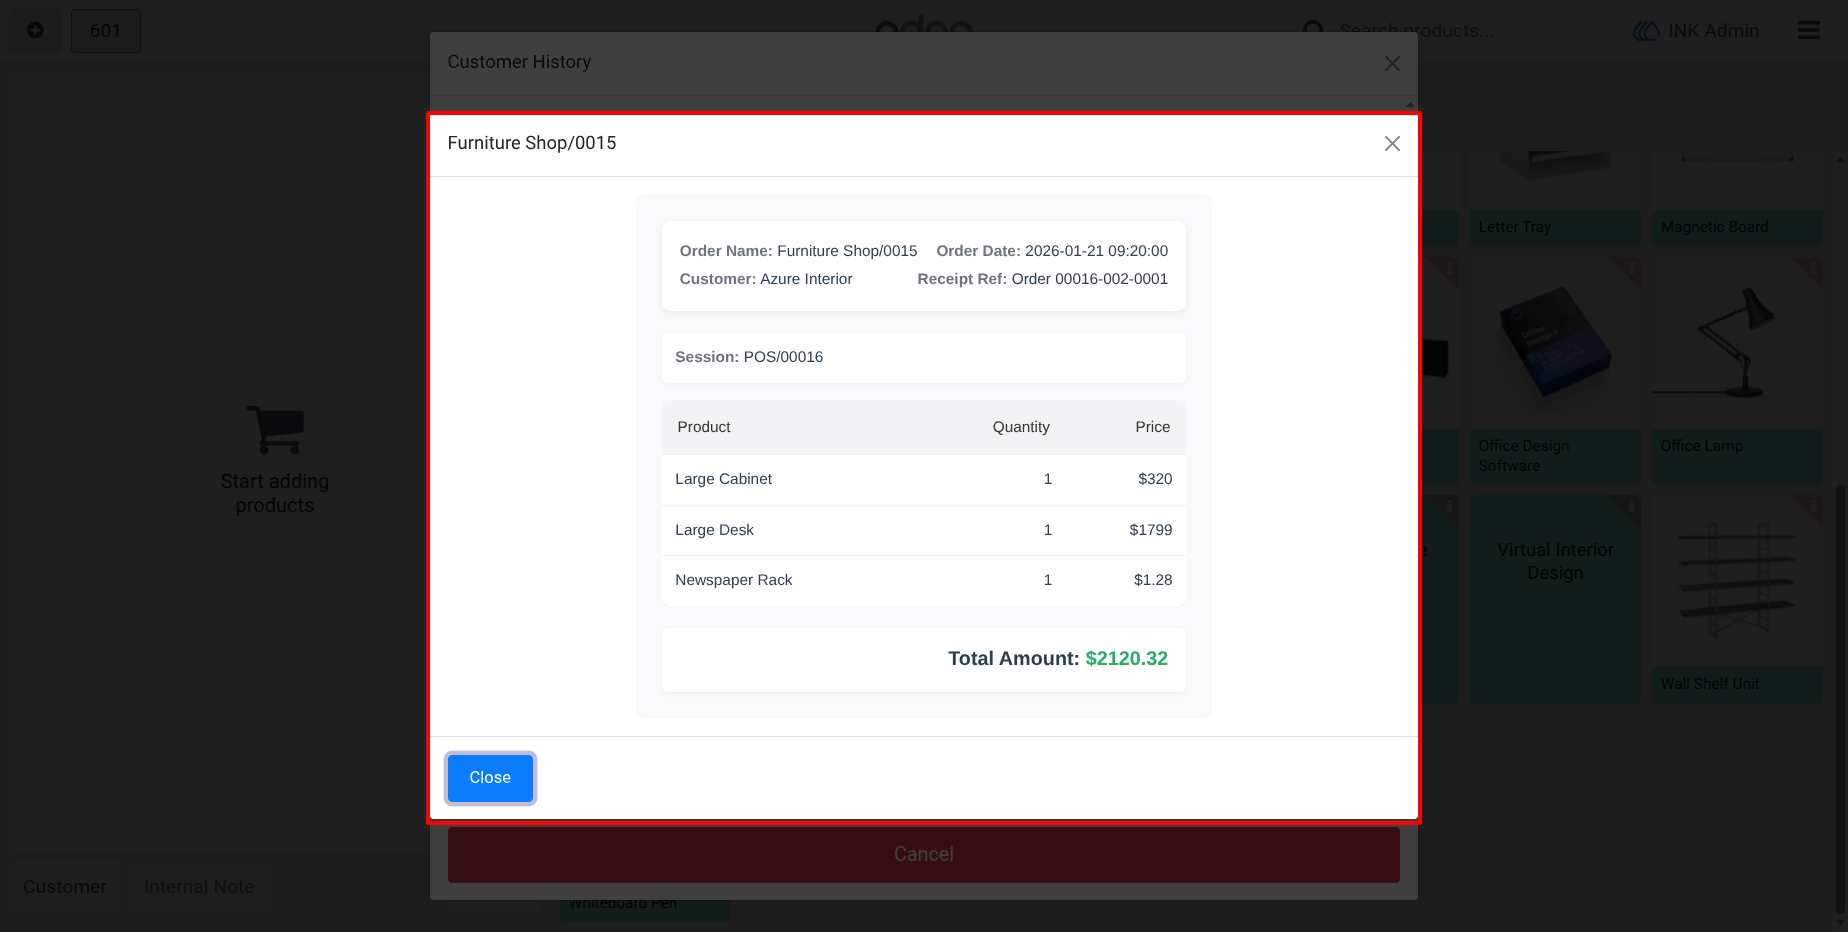Select the Magnetic Board product
The width and height of the screenshot is (1848, 932).
pos(1737,198)
